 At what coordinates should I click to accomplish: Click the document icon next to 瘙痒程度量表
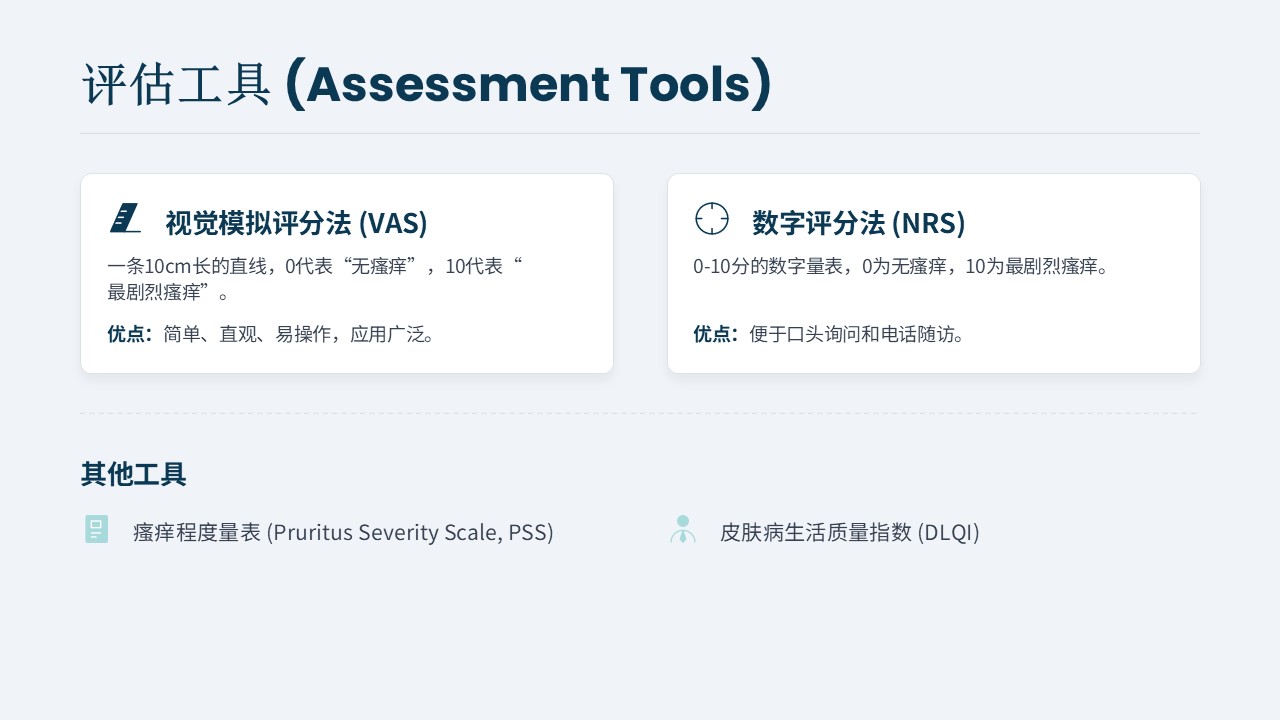click(x=96, y=530)
